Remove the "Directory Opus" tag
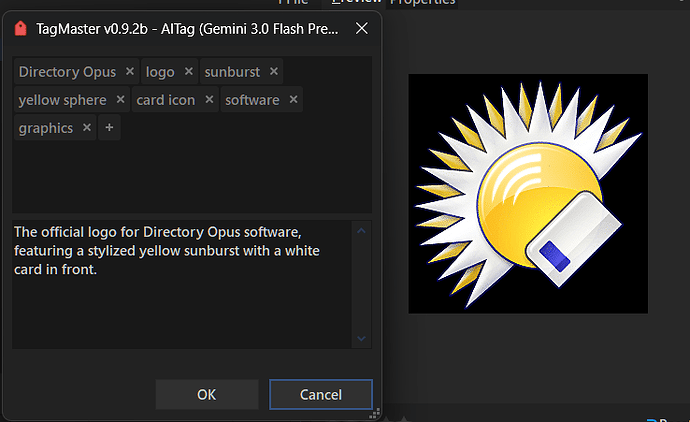 [x=129, y=72]
